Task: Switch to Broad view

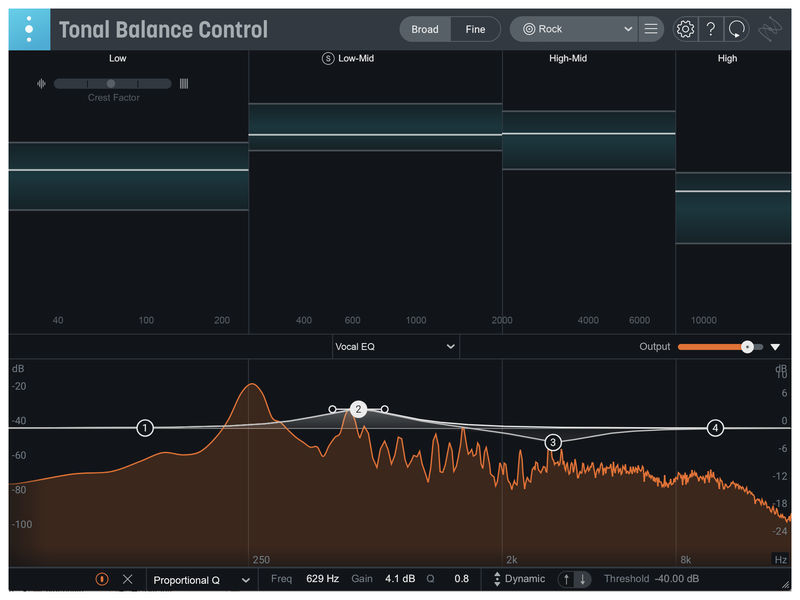Action: [424, 30]
